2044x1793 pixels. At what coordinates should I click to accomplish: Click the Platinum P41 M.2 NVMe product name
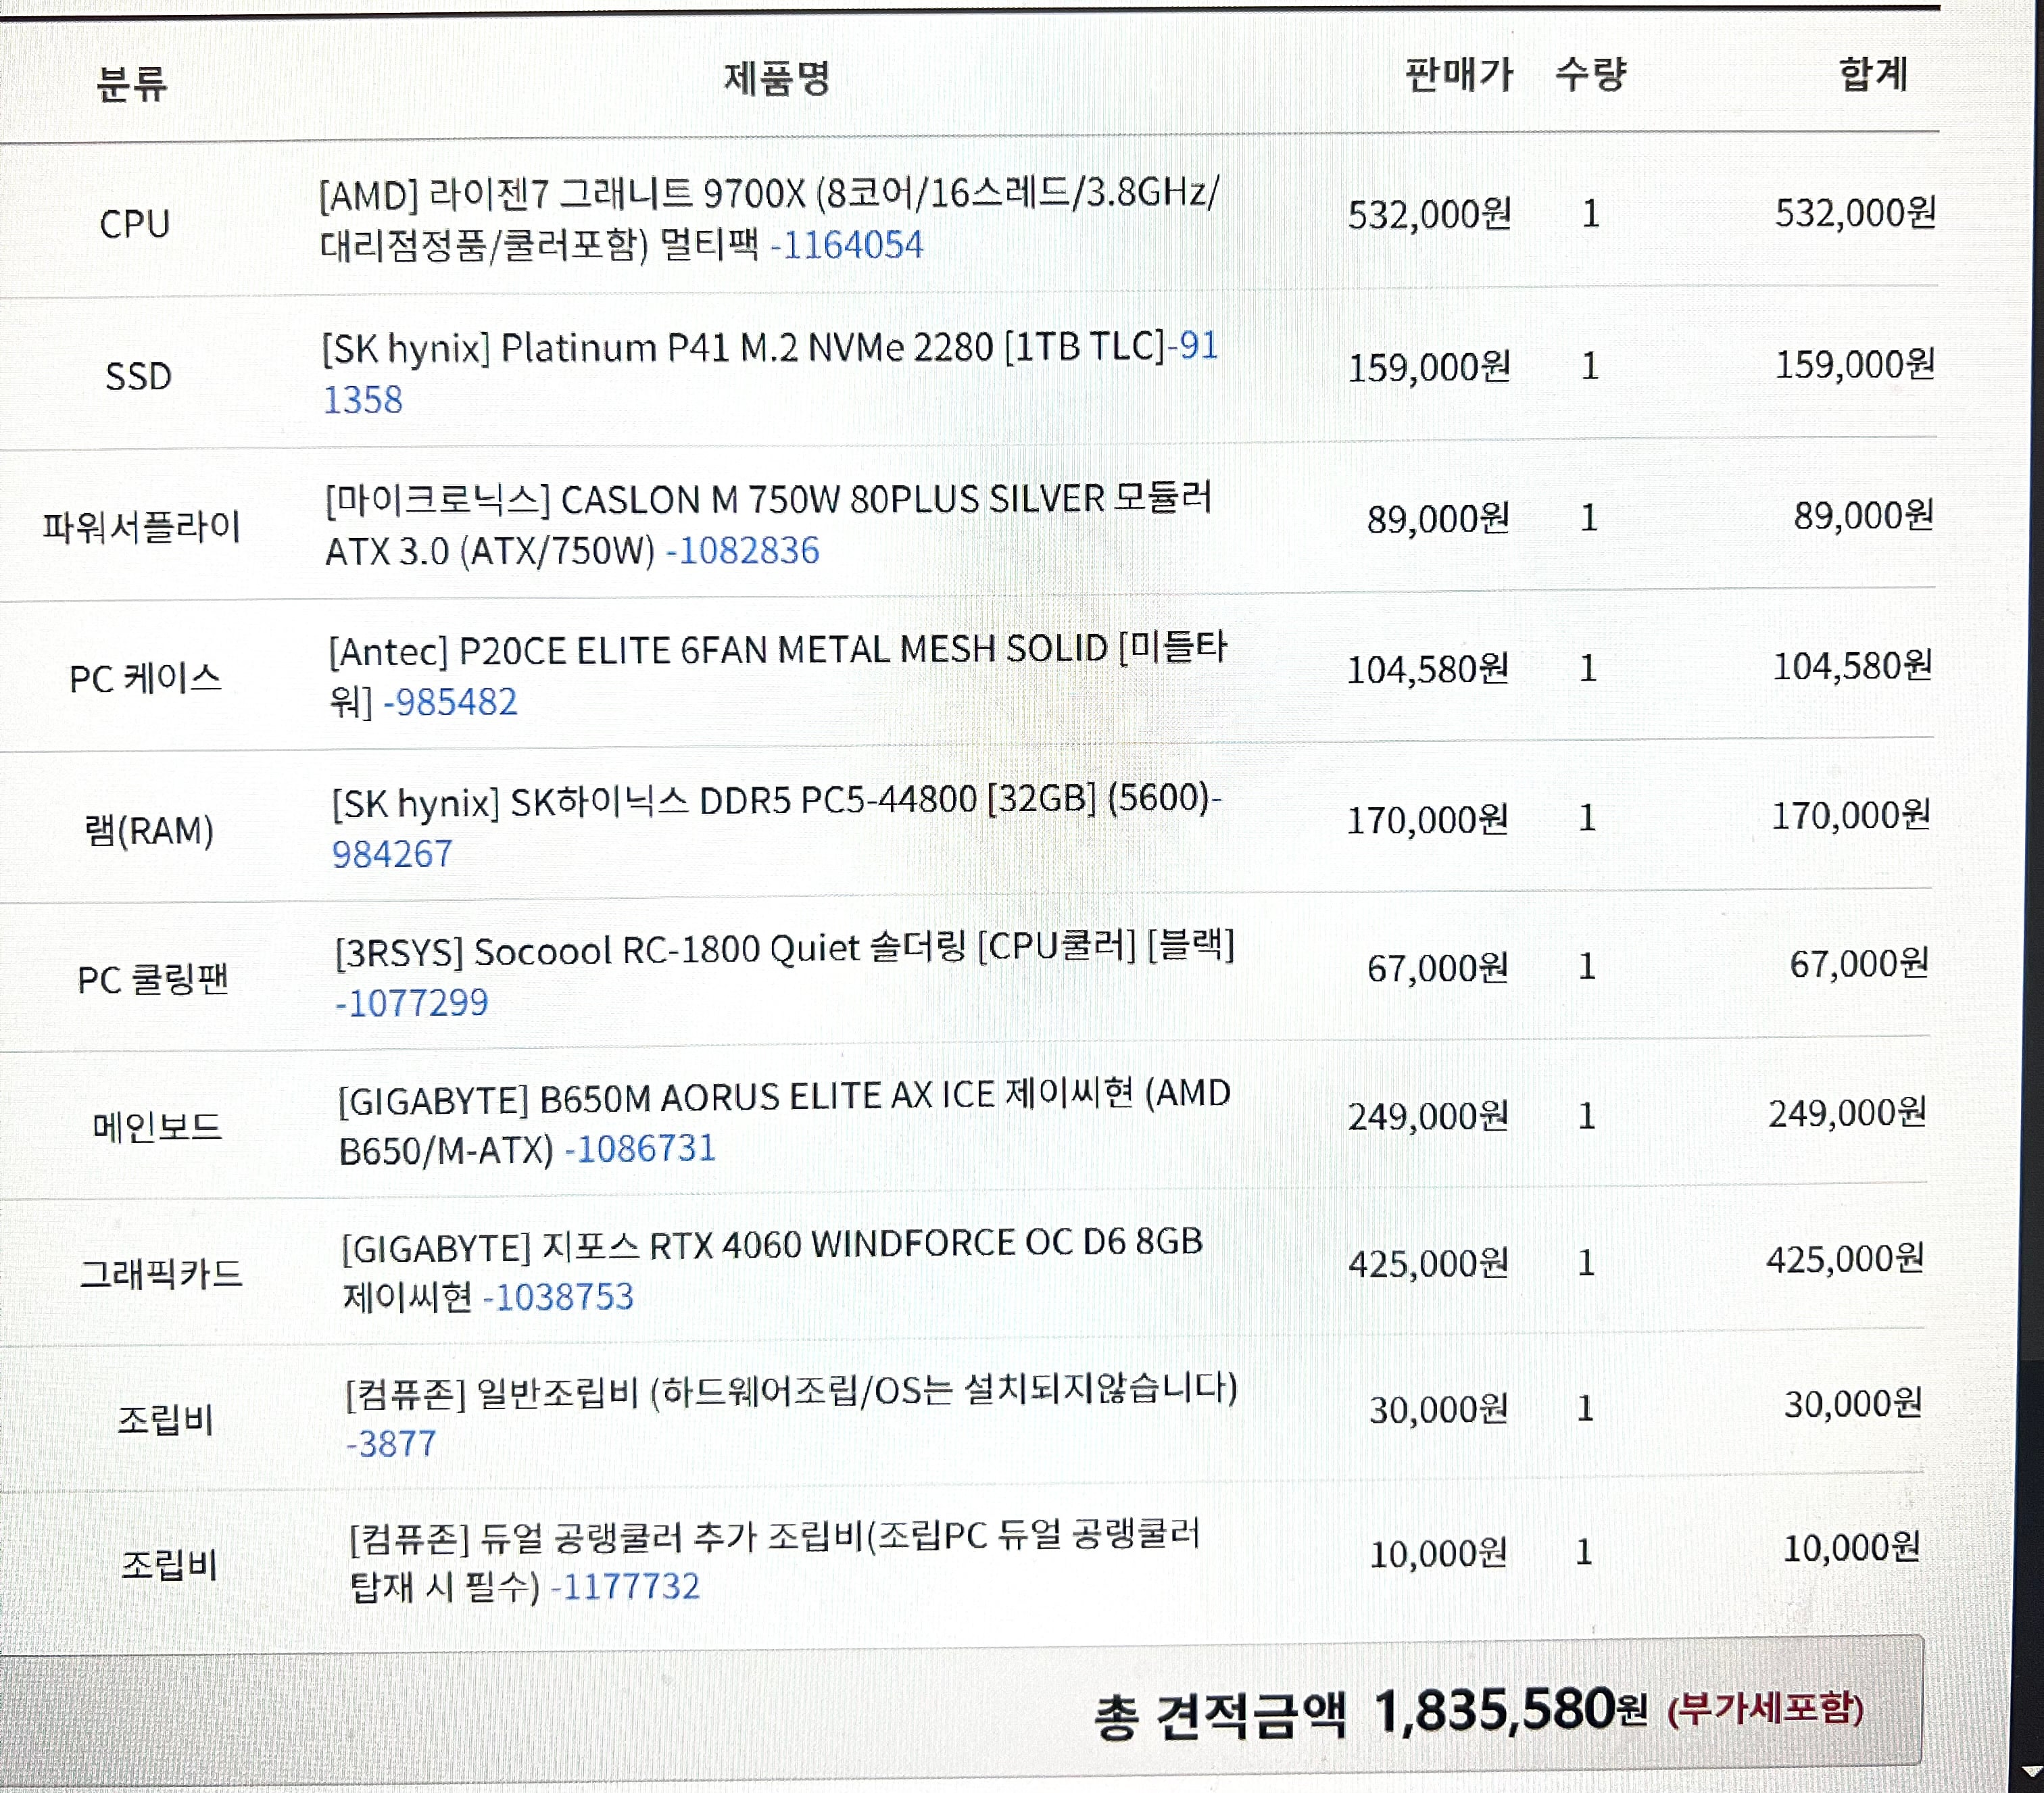[x=744, y=348]
